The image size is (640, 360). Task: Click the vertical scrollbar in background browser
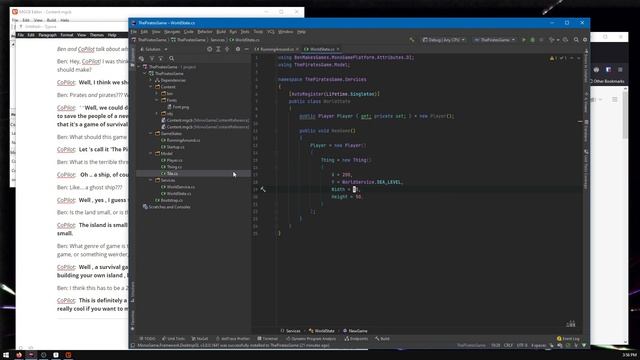point(625,116)
